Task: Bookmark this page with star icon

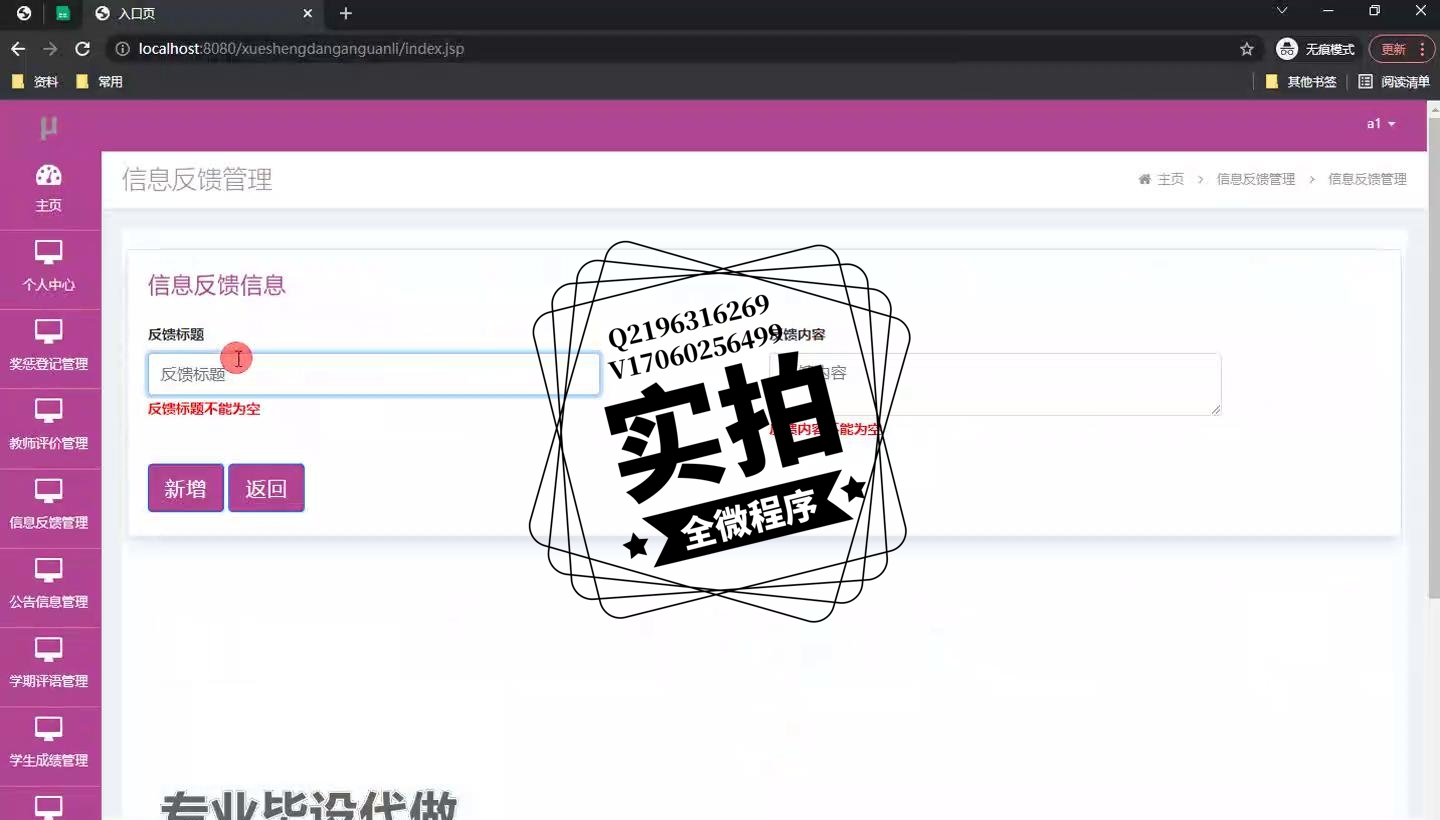Action: (1247, 49)
